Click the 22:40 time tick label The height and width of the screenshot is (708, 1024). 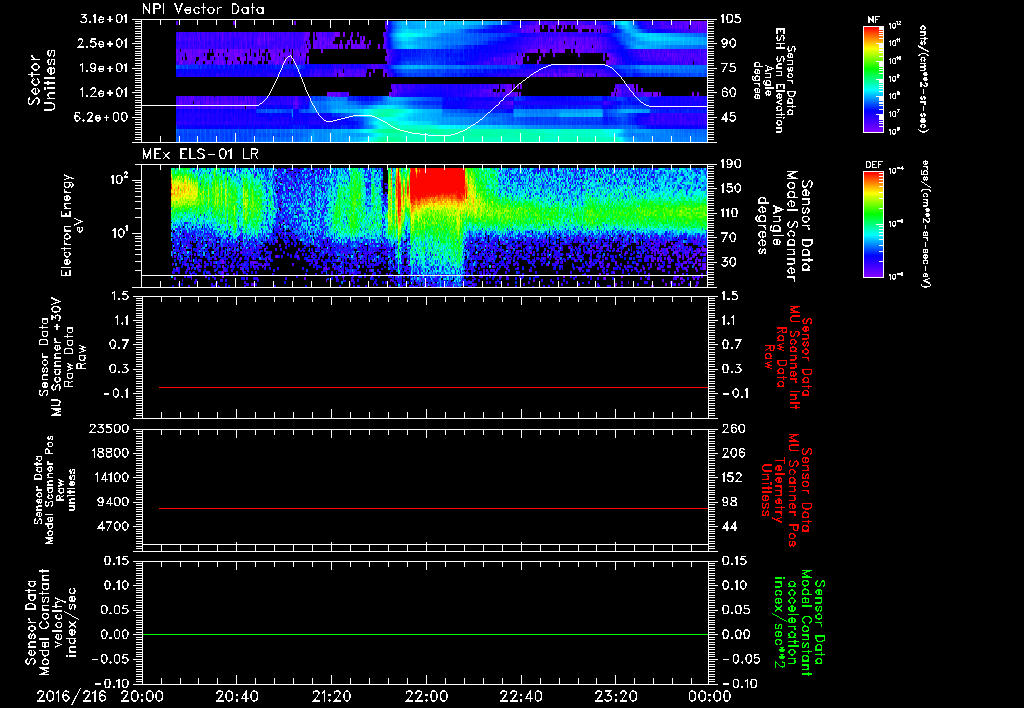tap(521, 696)
